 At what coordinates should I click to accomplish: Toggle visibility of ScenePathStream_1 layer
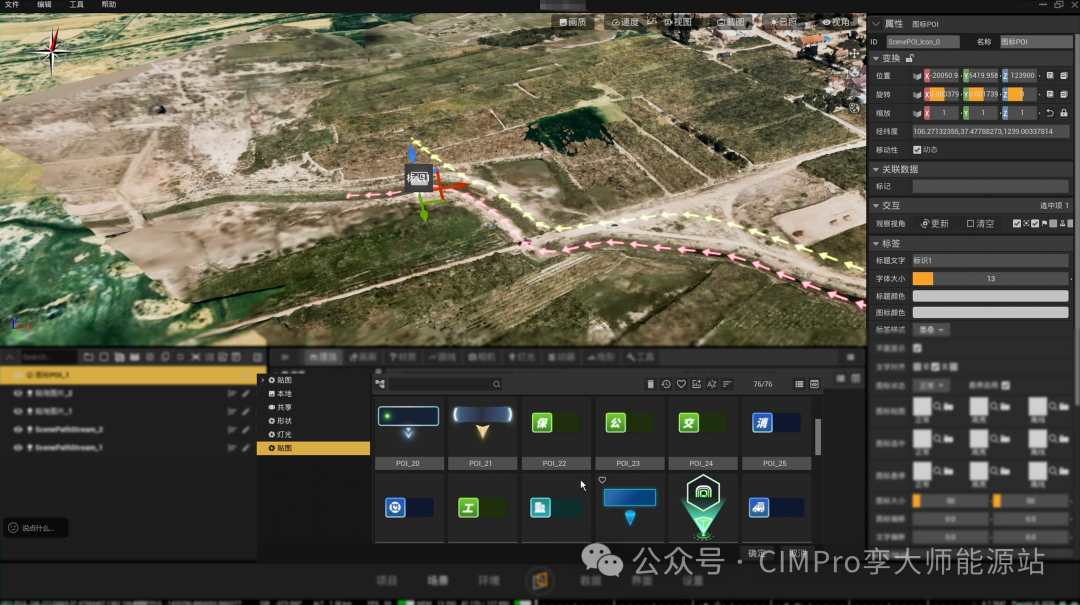point(18,447)
